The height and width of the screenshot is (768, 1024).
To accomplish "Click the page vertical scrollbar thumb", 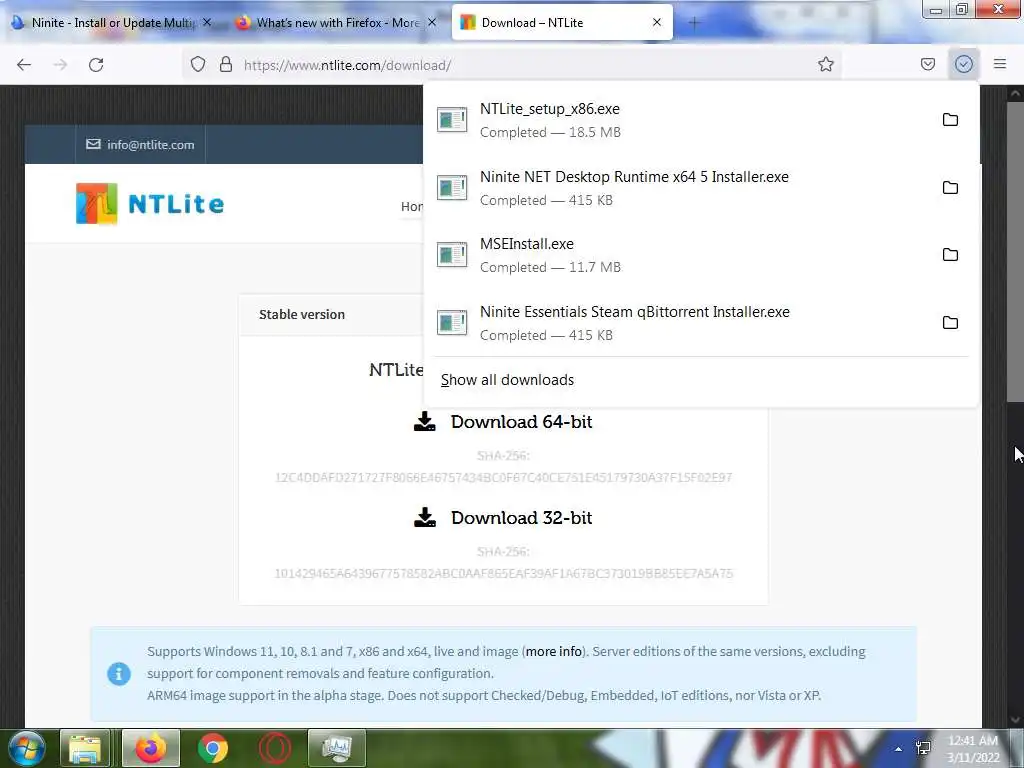I will (x=1016, y=251).
